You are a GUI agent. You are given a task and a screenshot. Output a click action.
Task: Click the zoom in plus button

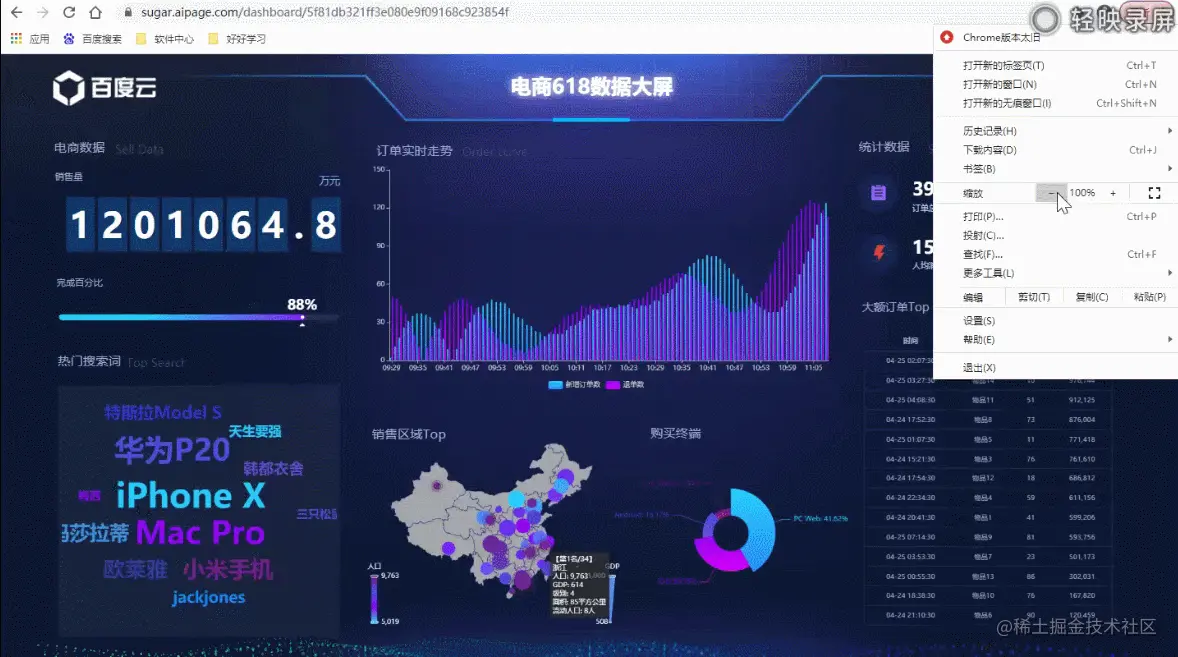point(1113,193)
